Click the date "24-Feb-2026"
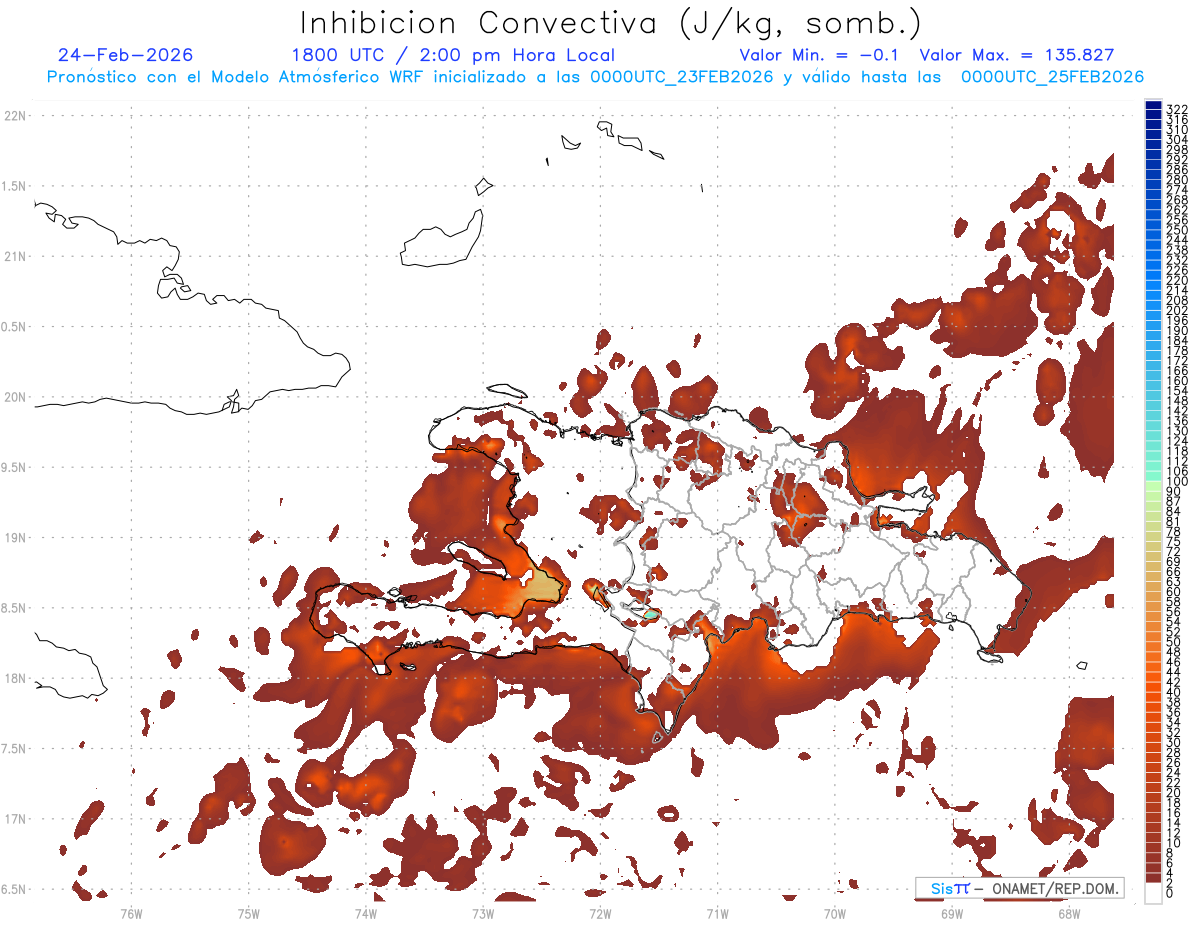1200x927 pixels. (125, 55)
